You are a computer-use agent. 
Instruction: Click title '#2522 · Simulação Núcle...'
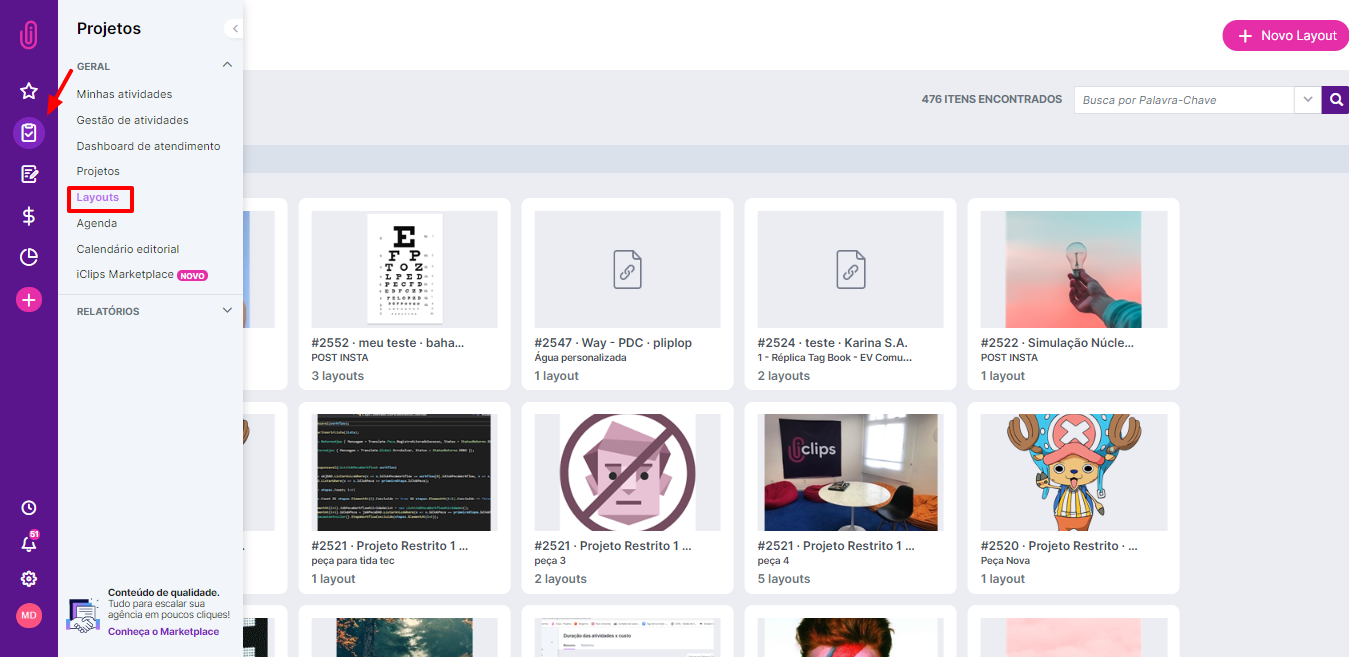pos(1058,343)
